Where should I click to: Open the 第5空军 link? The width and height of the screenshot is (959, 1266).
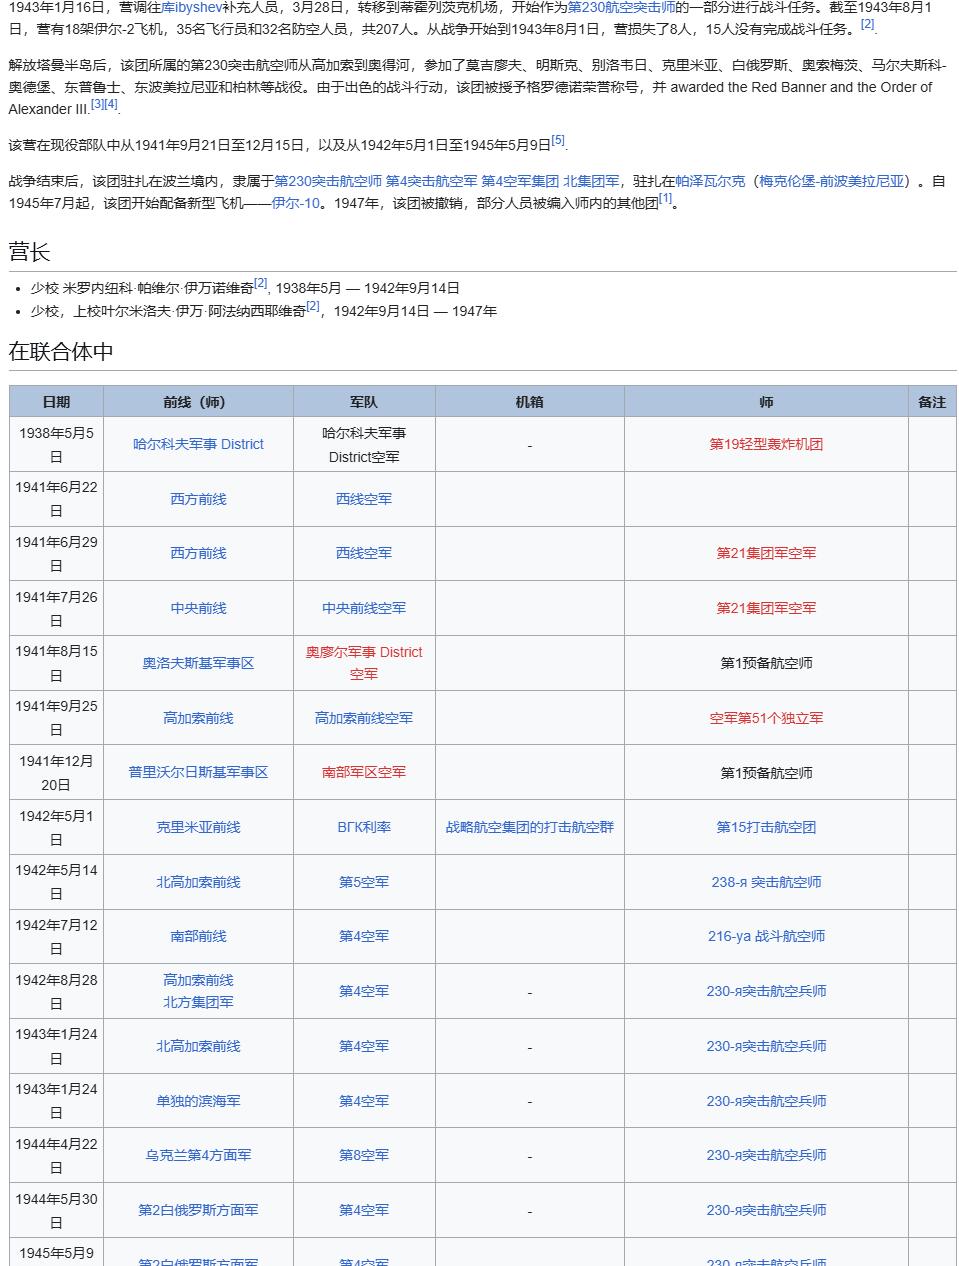364,882
